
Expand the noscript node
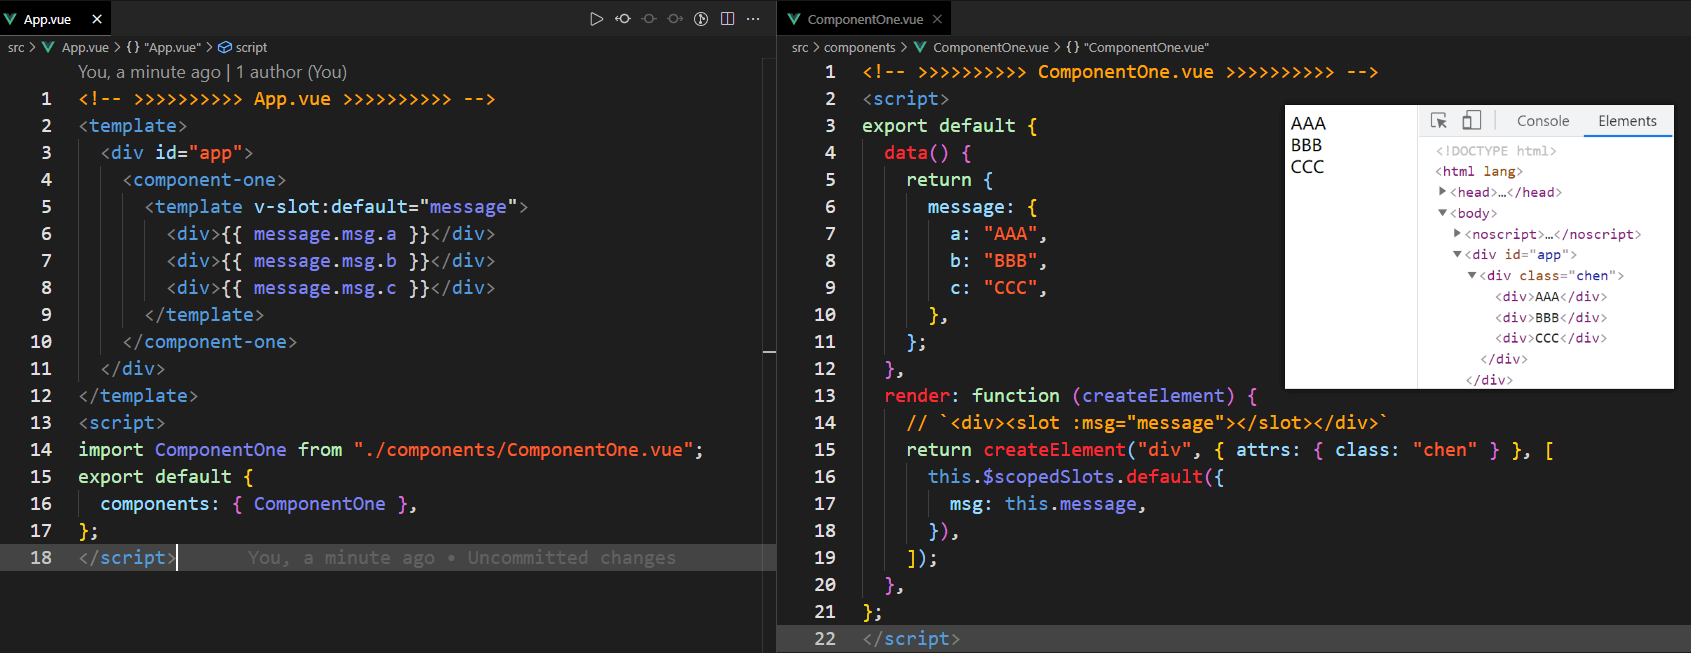(x=1457, y=234)
